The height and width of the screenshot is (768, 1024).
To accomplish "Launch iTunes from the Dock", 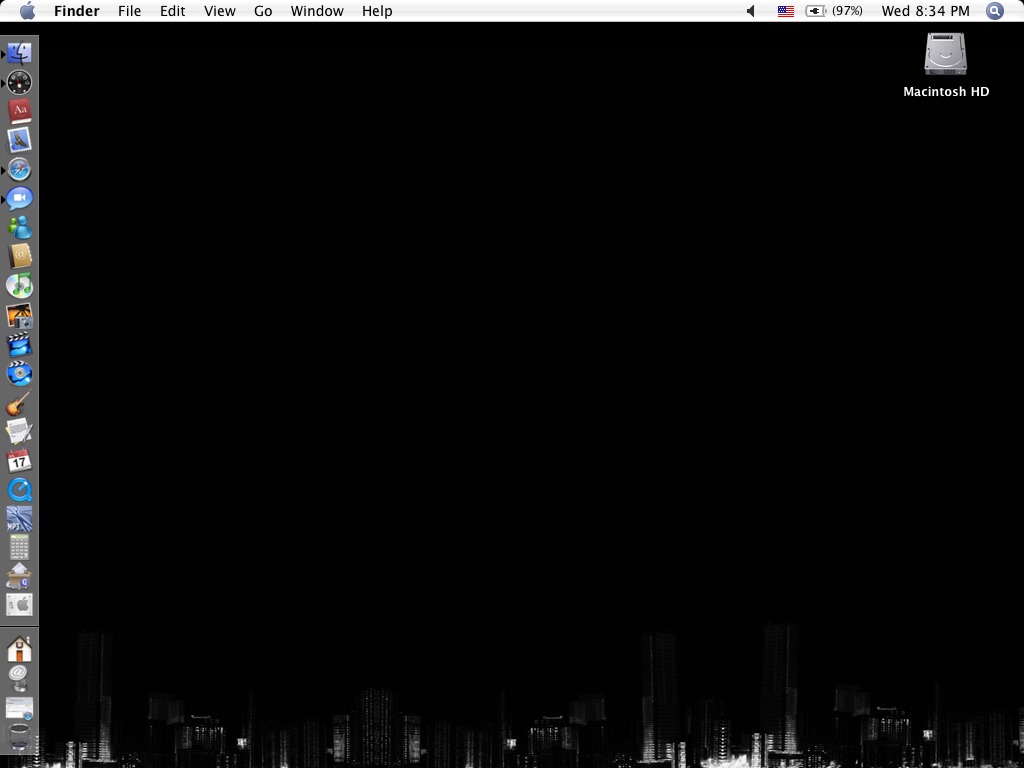I will pyautogui.click(x=20, y=285).
